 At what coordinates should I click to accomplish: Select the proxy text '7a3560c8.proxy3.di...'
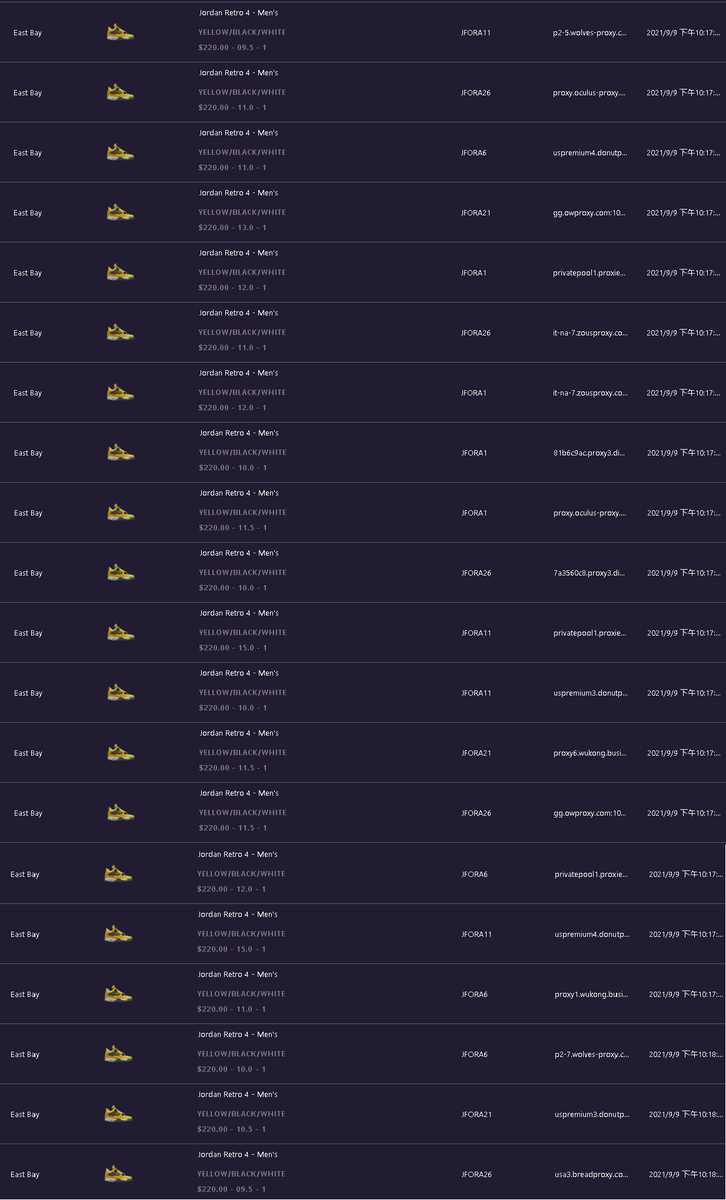pos(589,573)
